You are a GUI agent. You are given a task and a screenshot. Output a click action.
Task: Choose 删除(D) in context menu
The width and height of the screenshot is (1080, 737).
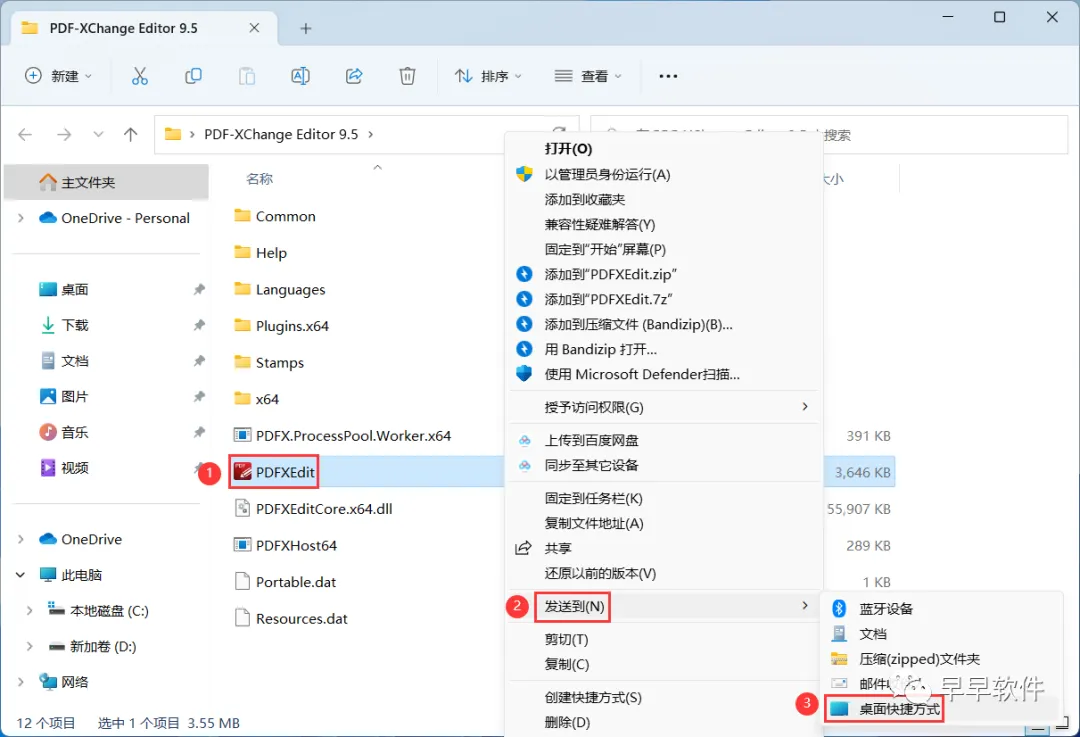(x=567, y=722)
